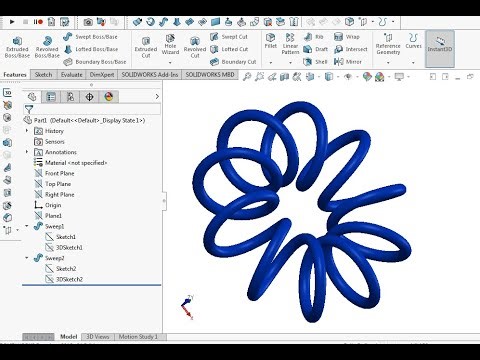Open the DisplayManager tab

[109, 97]
